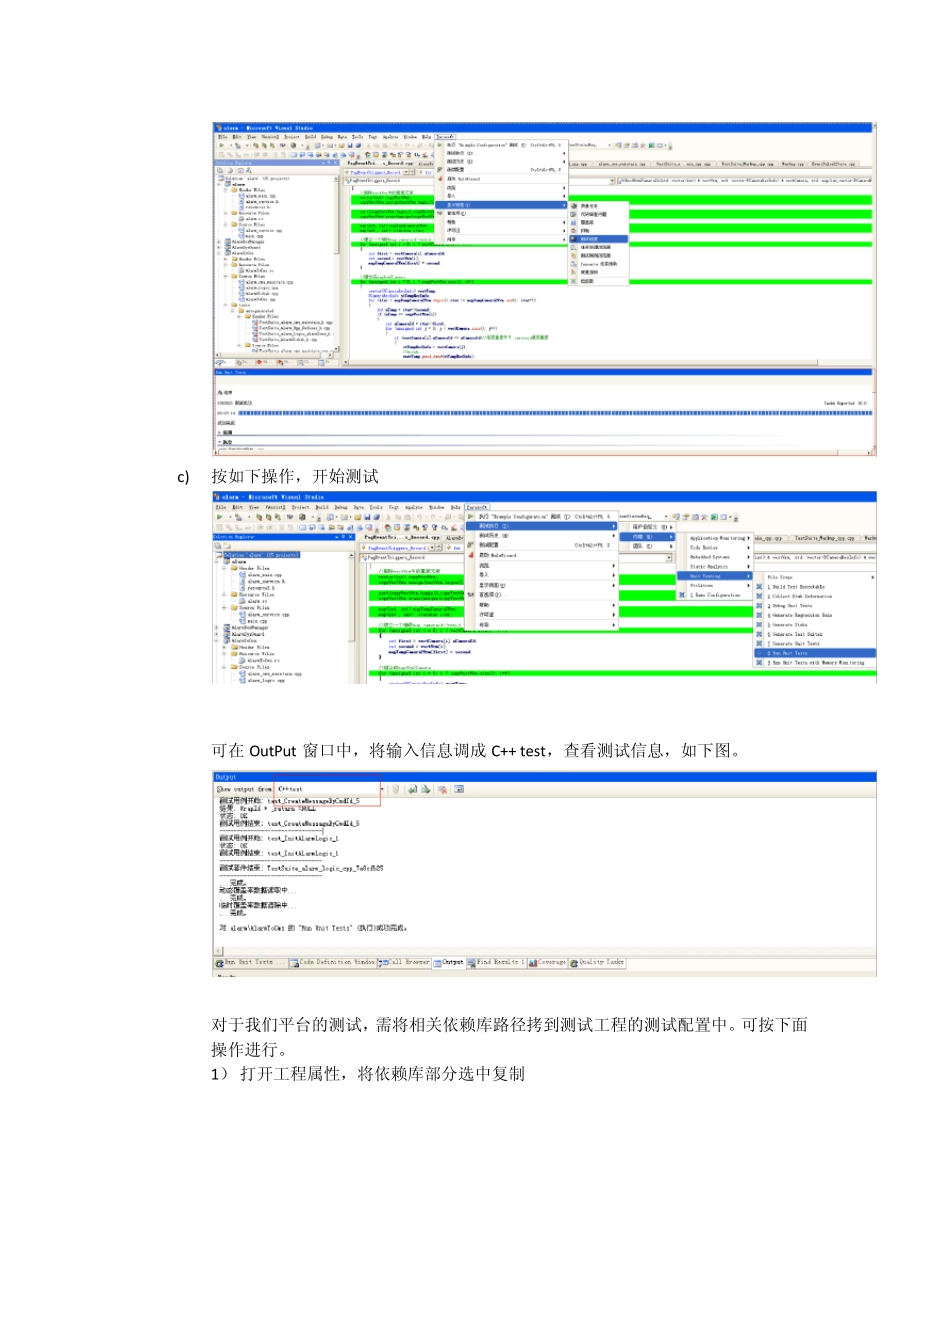Click Go to Previous Message icon in Output toolbar
The image size is (950, 1344).
tap(412, 789)
